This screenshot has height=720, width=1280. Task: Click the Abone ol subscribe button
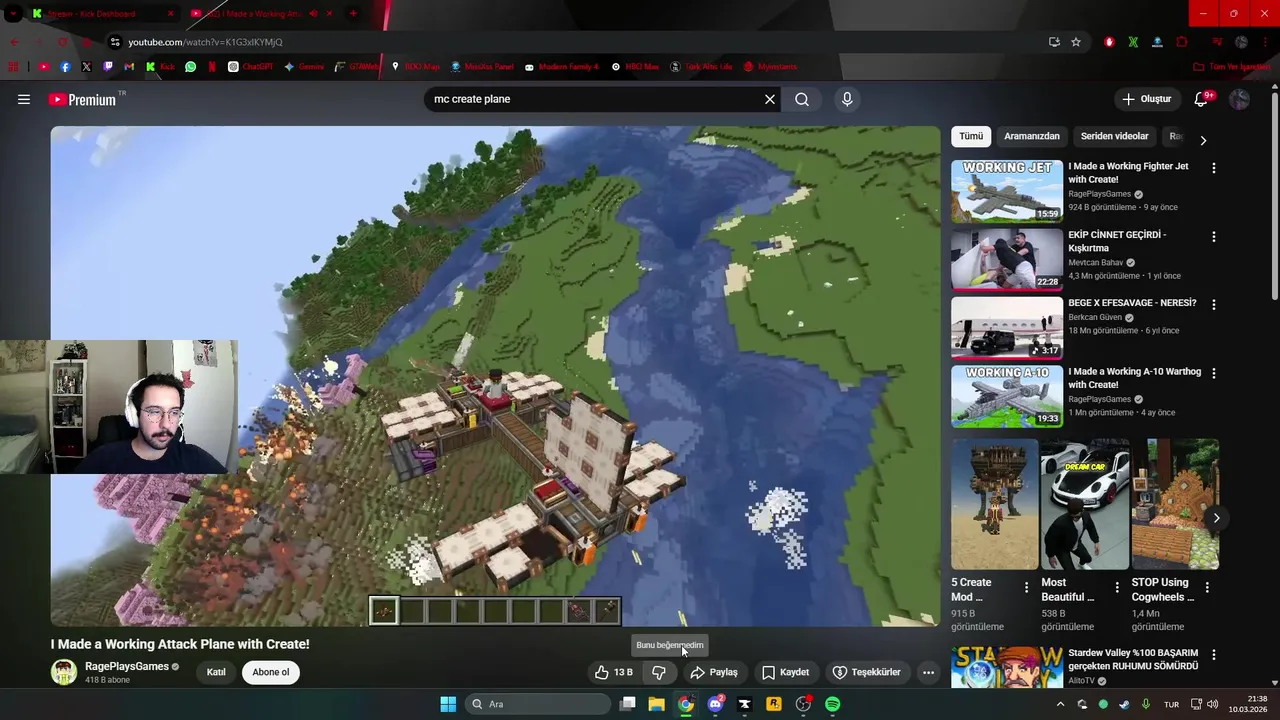click(270, 672)
